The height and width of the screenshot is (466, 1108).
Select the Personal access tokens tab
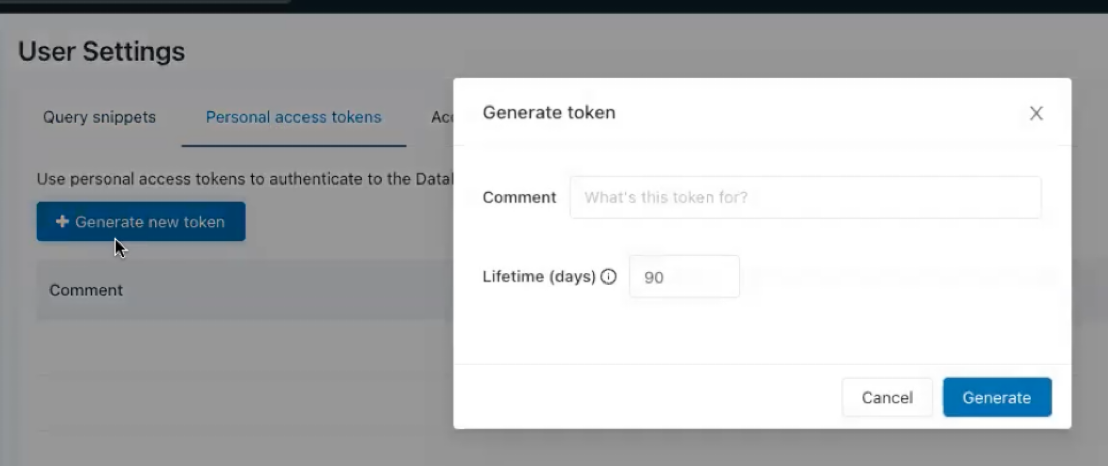pyautogui.click(x=293, y=117)
